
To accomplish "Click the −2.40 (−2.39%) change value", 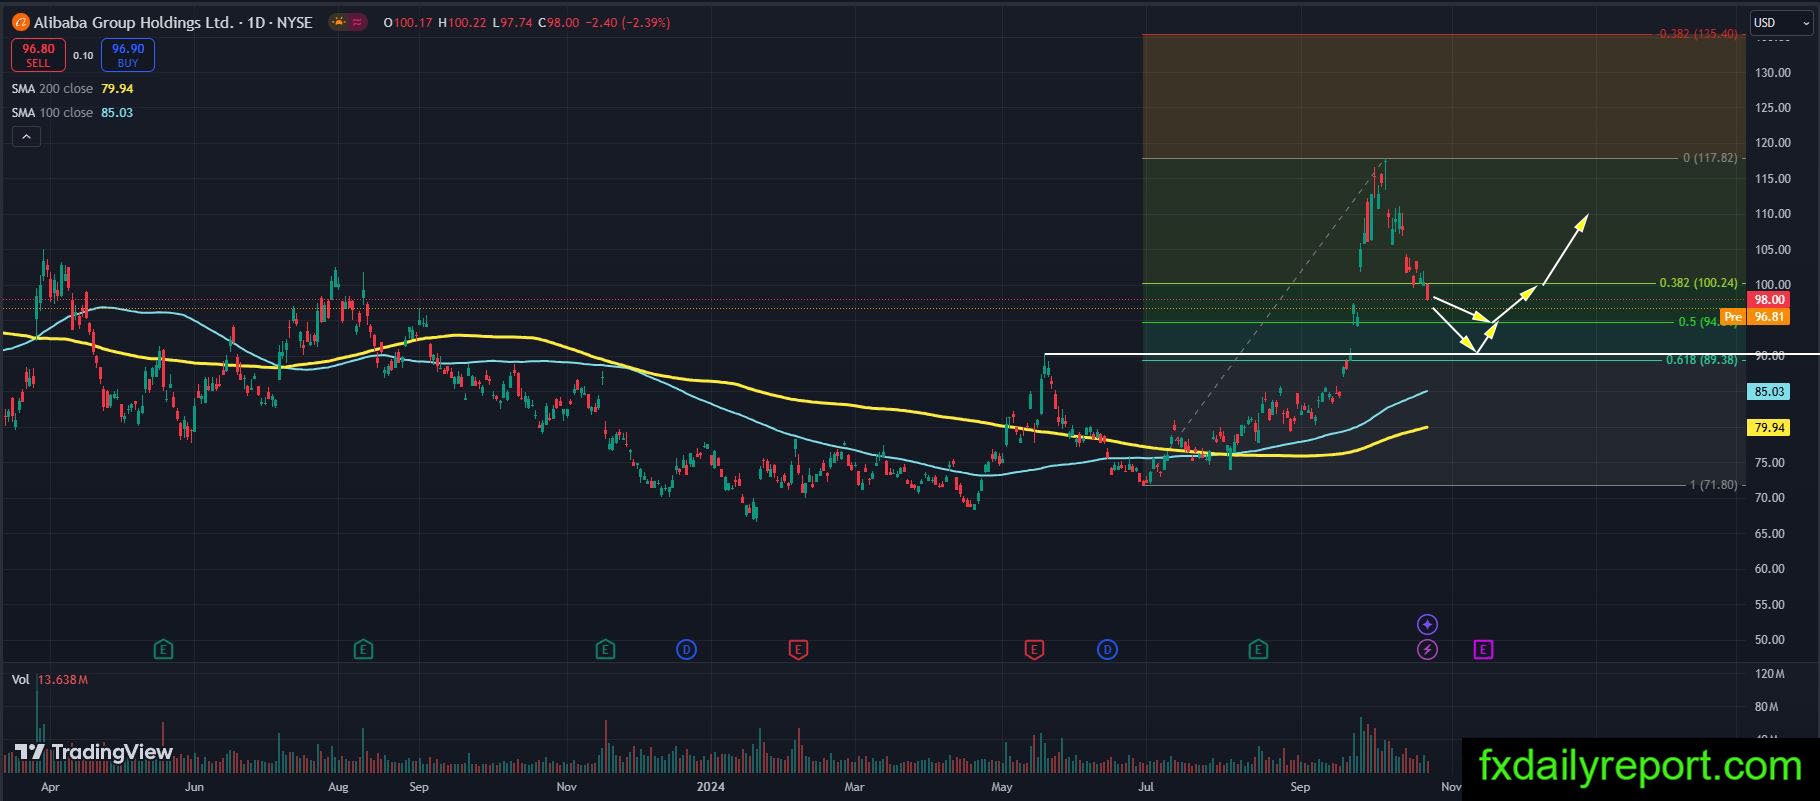I will (x=627, y=22).
